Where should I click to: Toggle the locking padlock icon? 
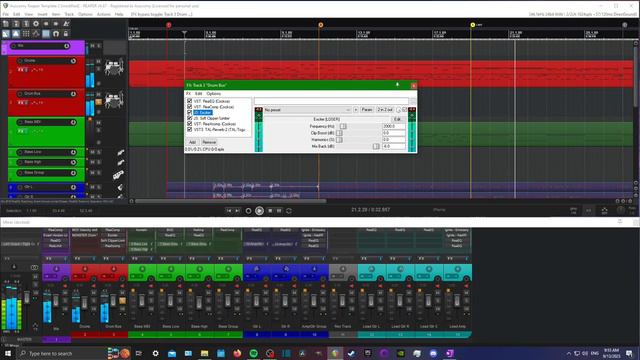coord(66,34)
